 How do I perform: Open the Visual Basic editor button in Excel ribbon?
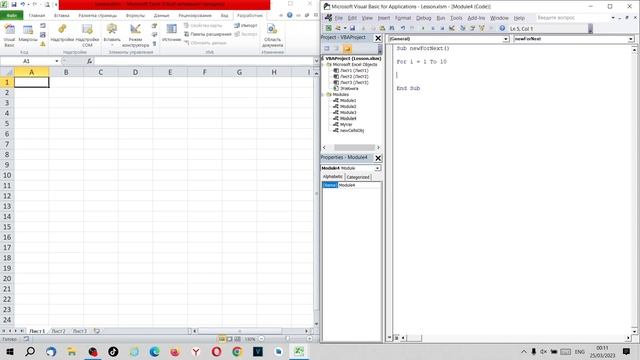9,35
